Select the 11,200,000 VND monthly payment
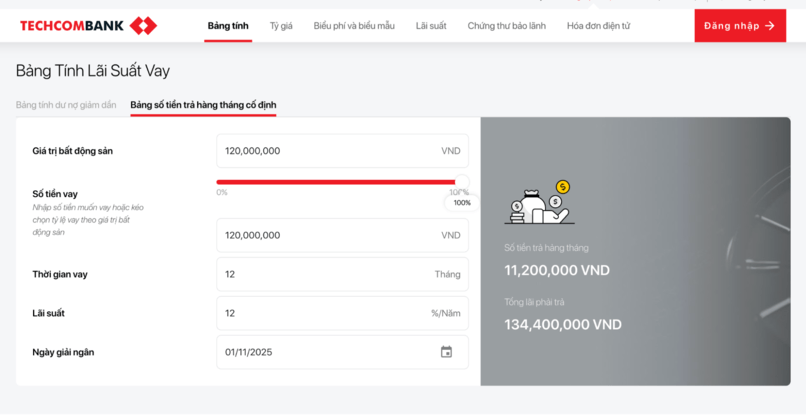Viewport: 806px width, 418px height. [557, 270]
